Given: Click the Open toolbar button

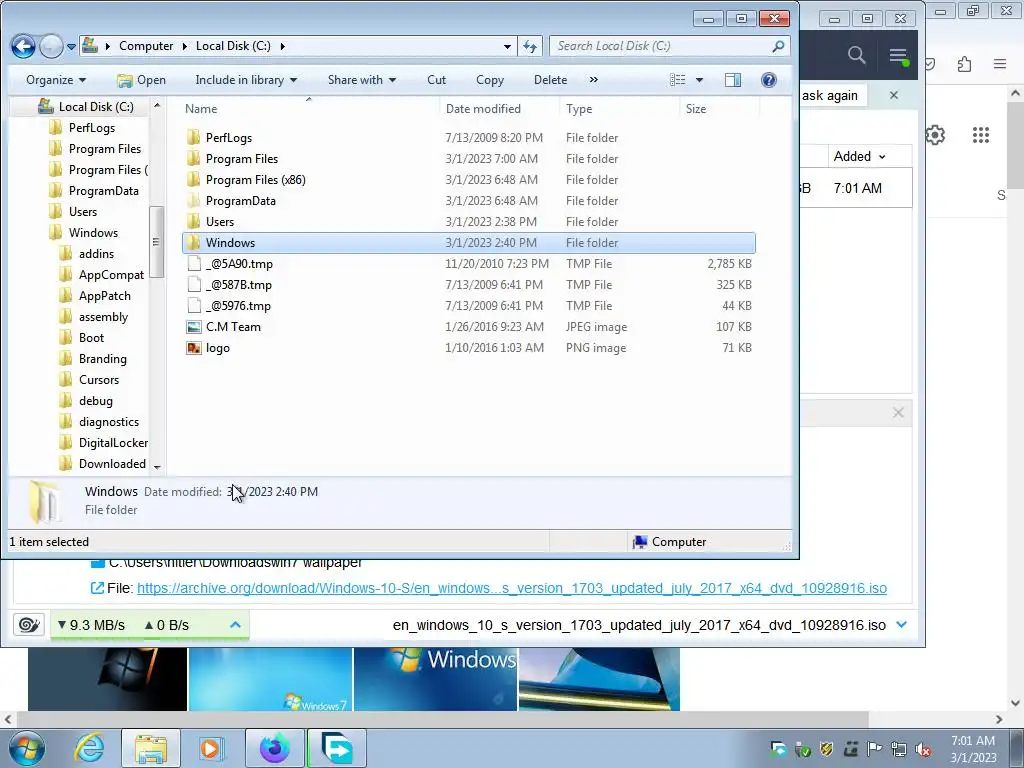Looking at the screenshot, I should pyautogui.click(x=141, y=80).
